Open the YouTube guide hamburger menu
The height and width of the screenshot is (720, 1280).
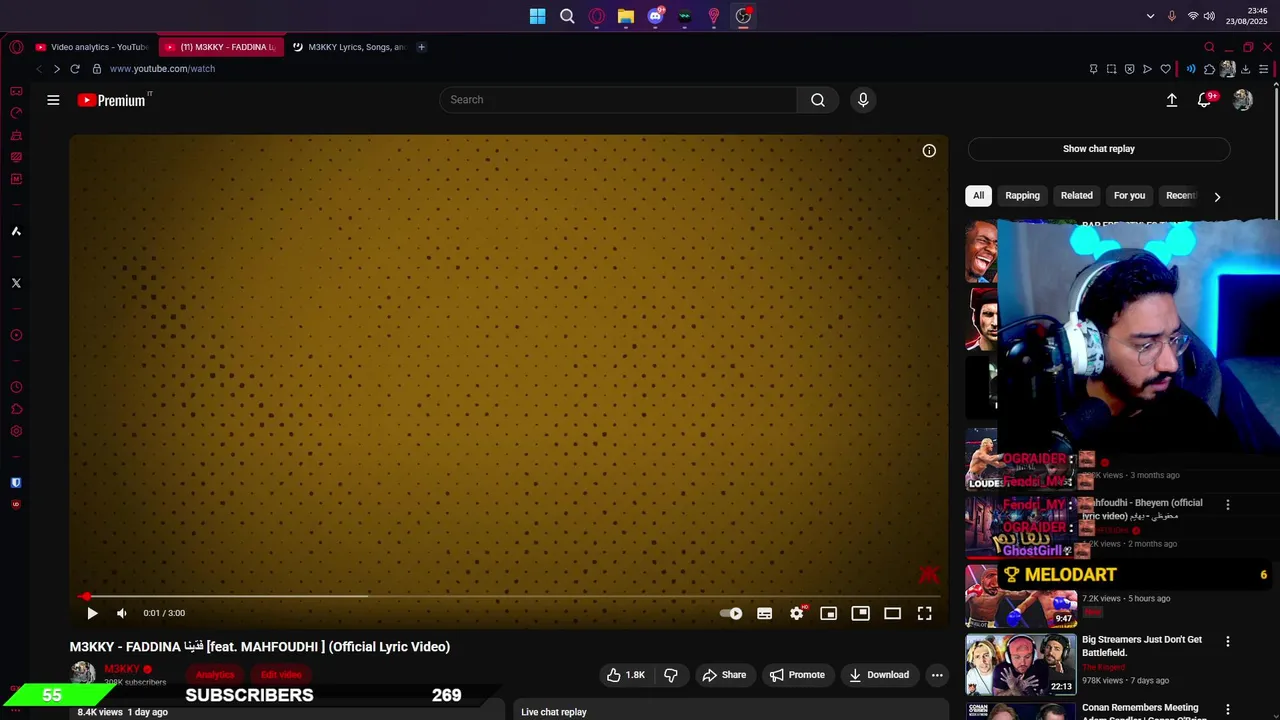click(53, 100)
